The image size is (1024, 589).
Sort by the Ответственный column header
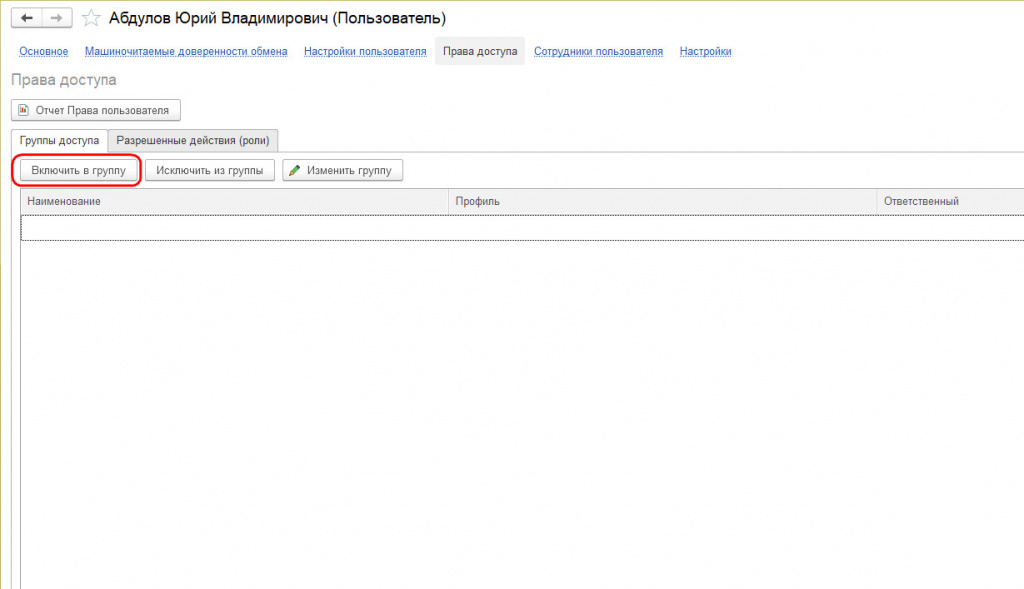950,201
